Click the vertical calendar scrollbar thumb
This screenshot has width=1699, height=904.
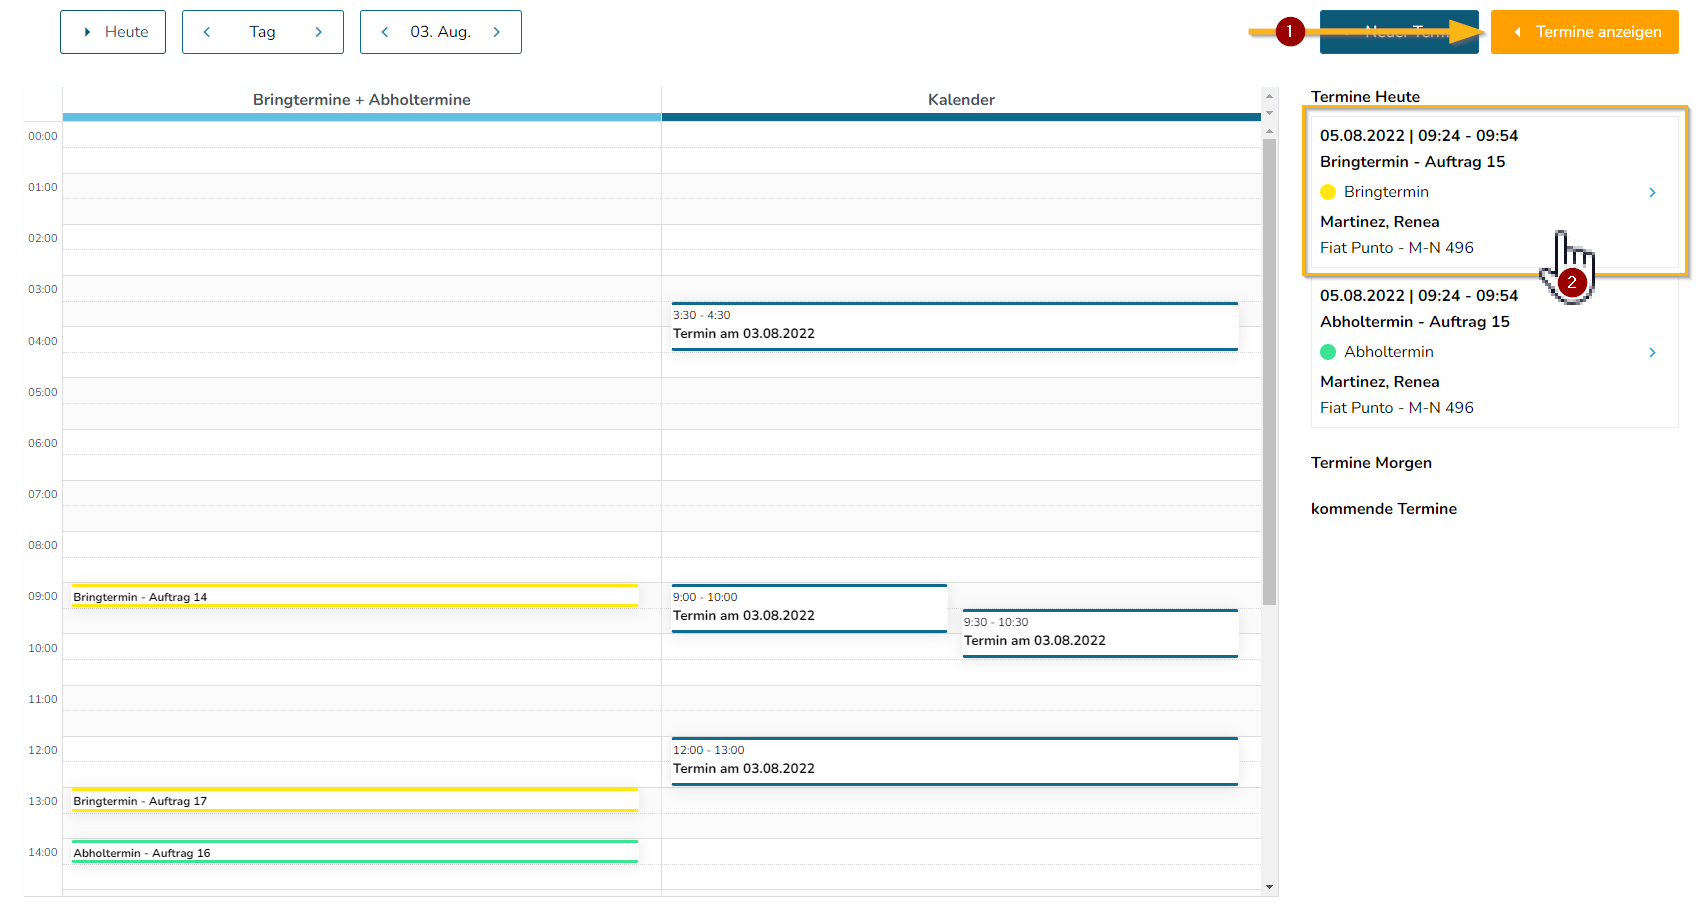click(1270, 372)
